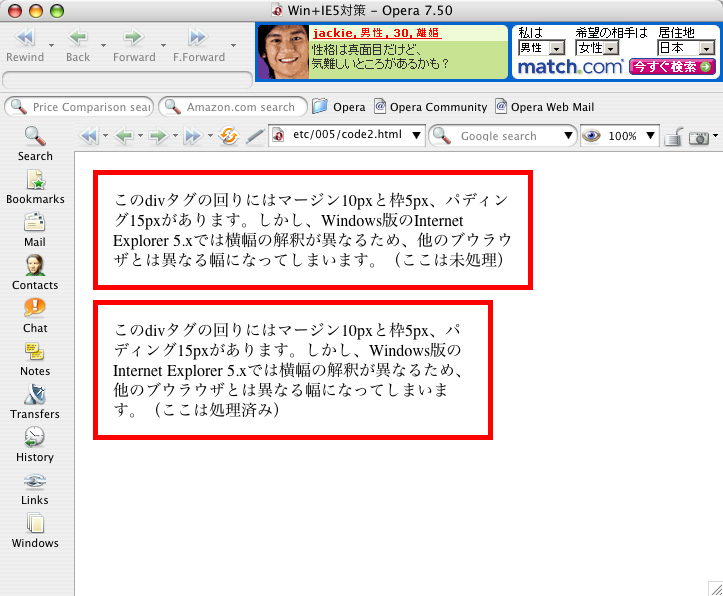The height and width of the screenshot is (596, 723).
Task: Click the yellow minimize window button
Action: click(x=36, y=11)
